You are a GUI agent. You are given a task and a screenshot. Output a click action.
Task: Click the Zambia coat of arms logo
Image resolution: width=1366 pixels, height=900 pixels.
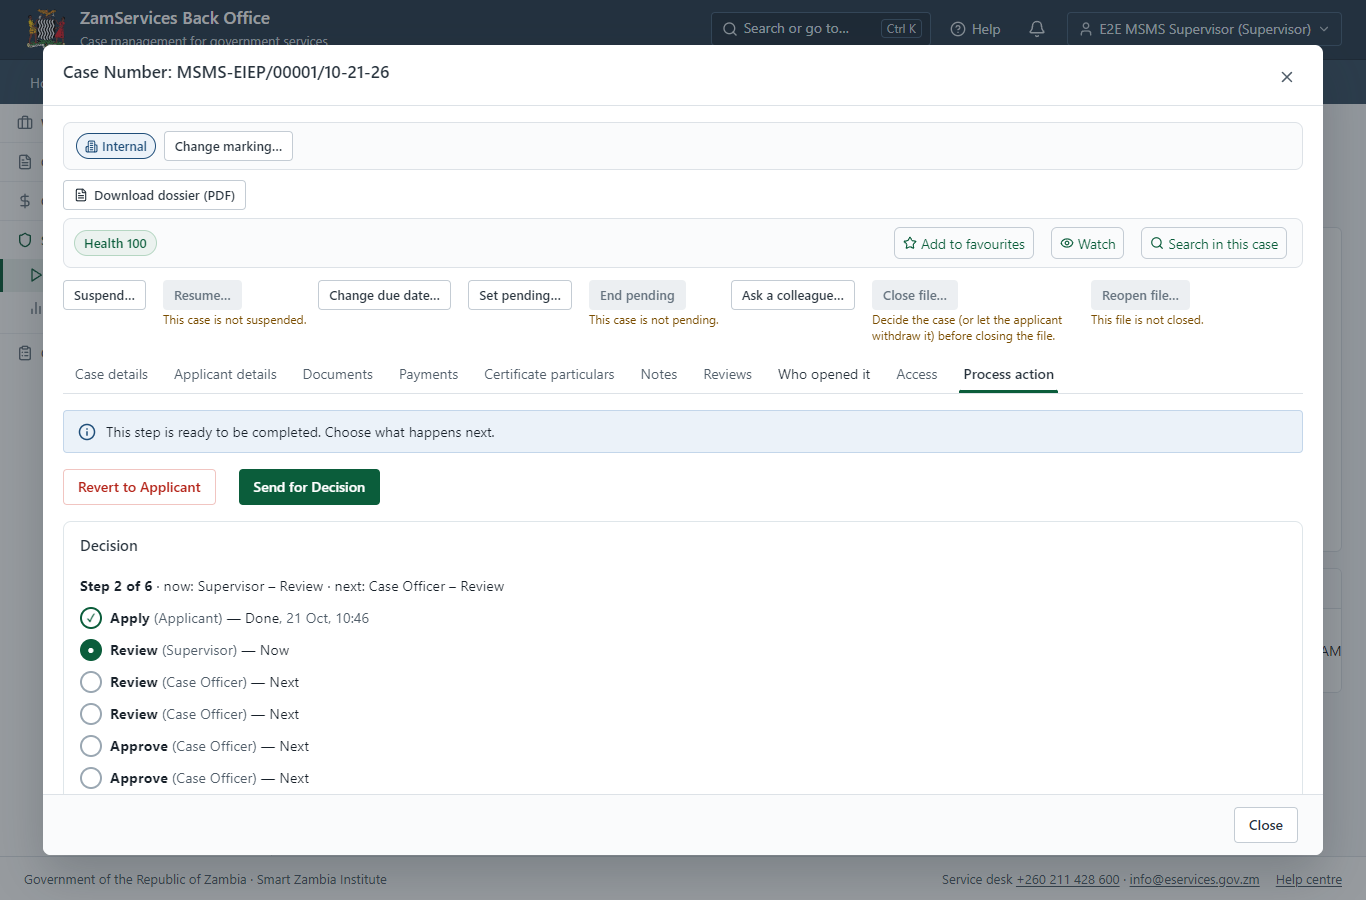click(x=46, y=28)
